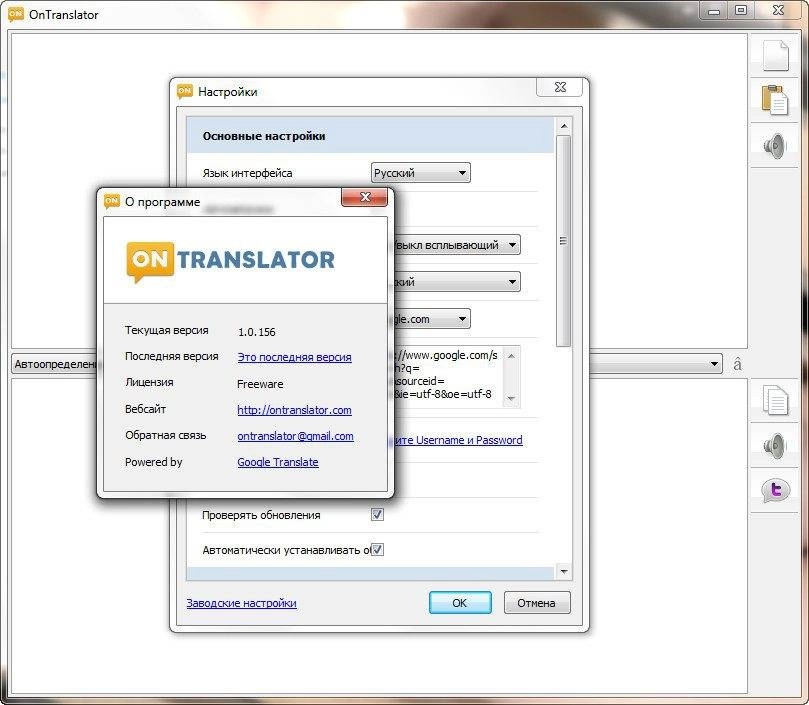Click the Powered by label
Image resolution: width=809 pixels, height=705 pixels.
tap(153, 462)
